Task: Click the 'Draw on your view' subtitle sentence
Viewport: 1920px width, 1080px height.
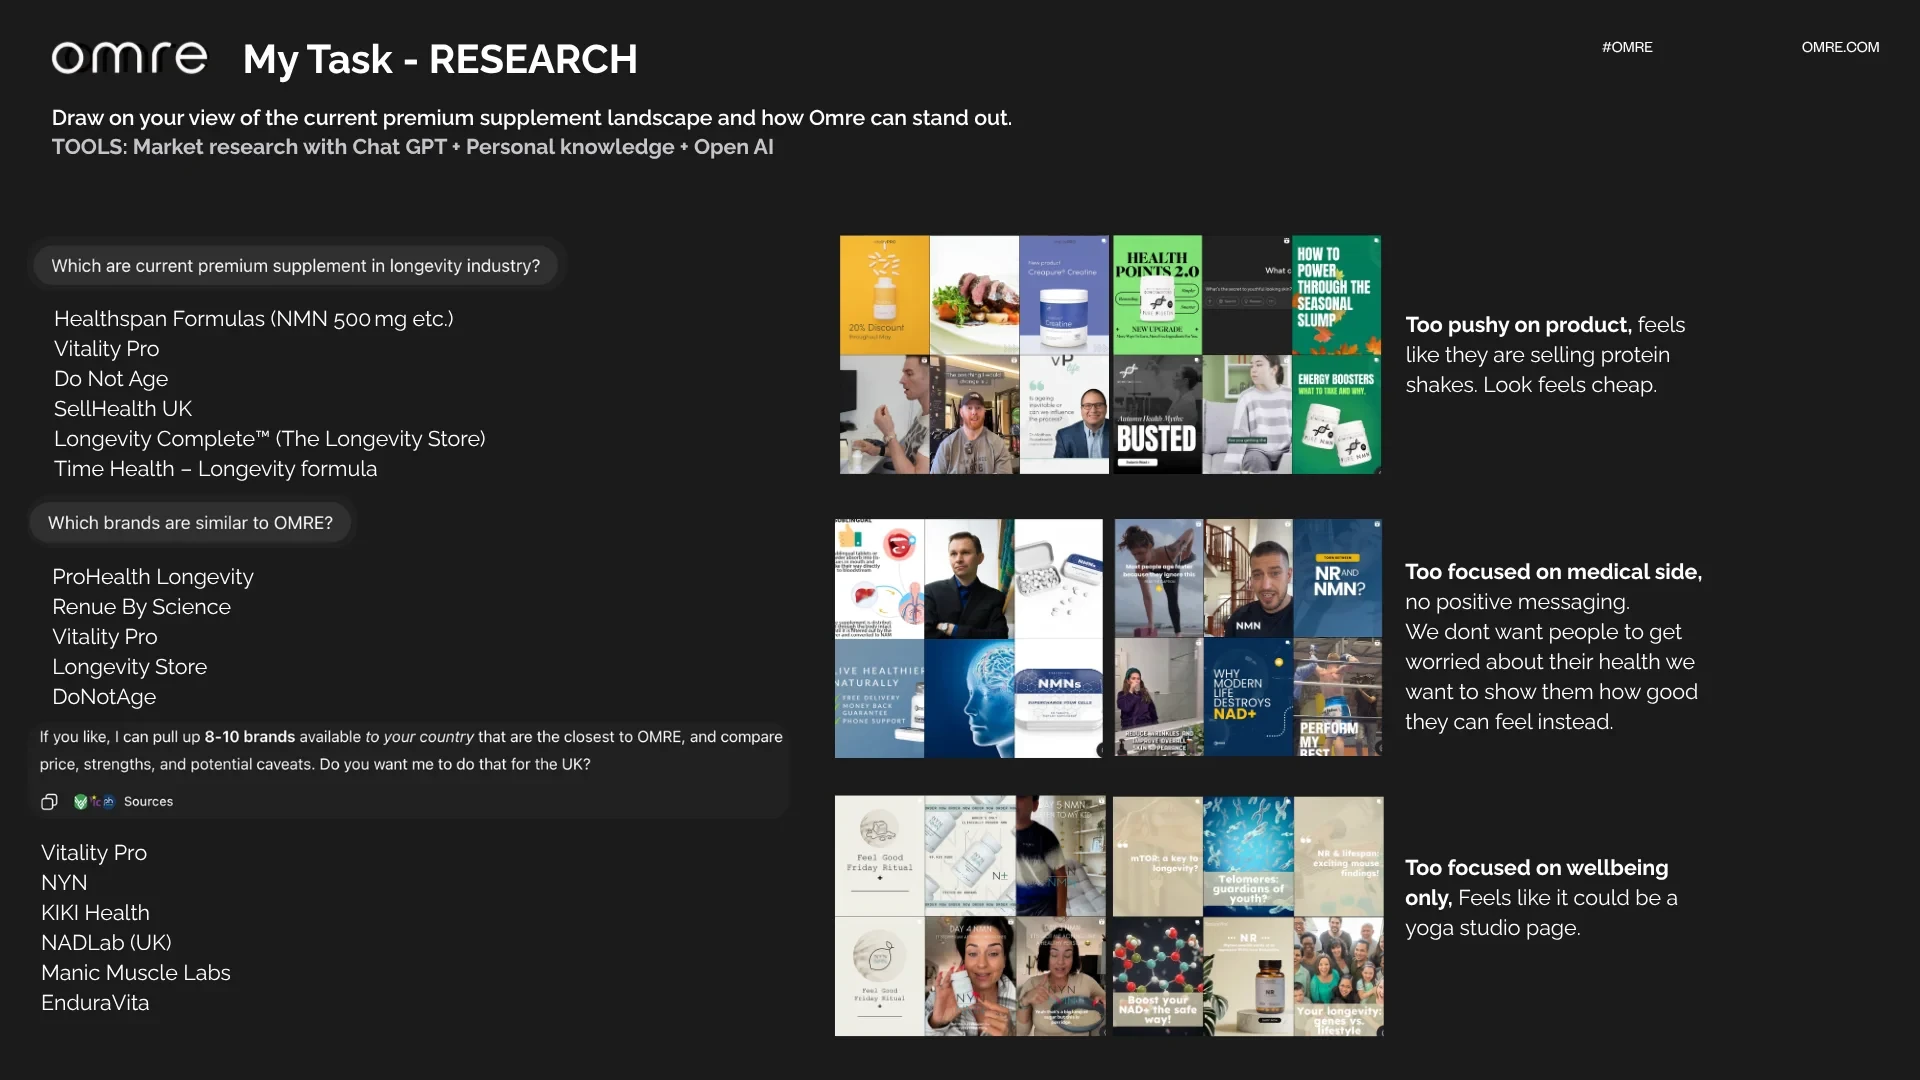Action: click(x=532, y=118)
